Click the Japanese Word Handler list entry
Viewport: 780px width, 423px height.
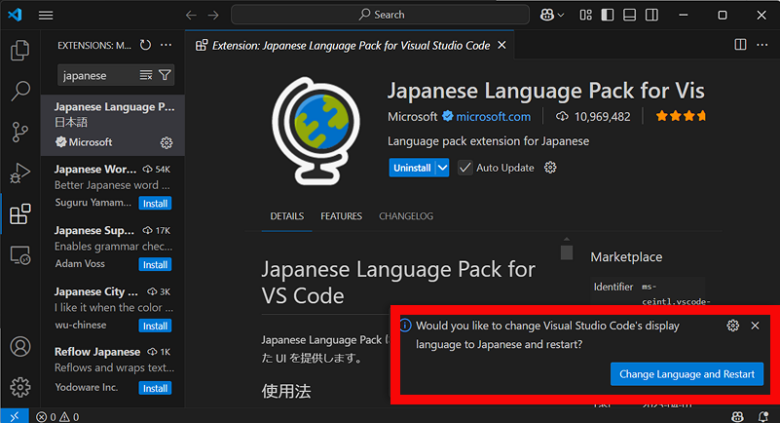coord(113,187)
